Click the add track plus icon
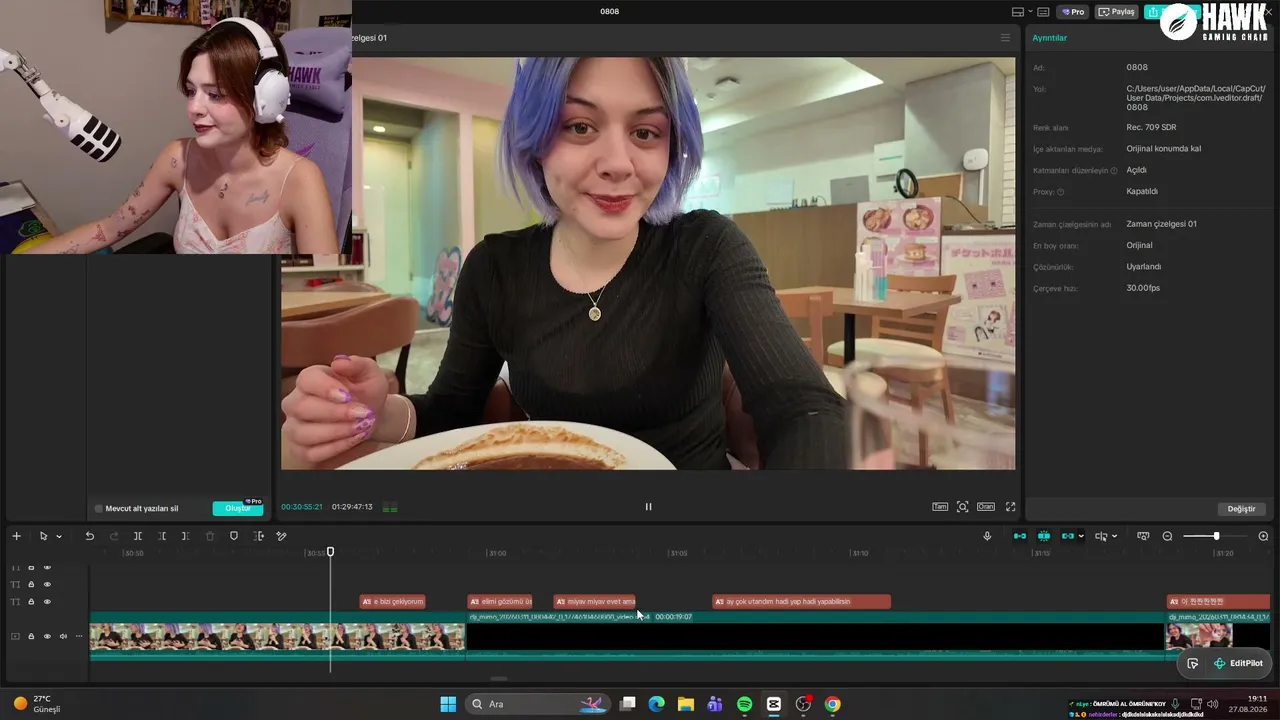 tap(16, 536)
